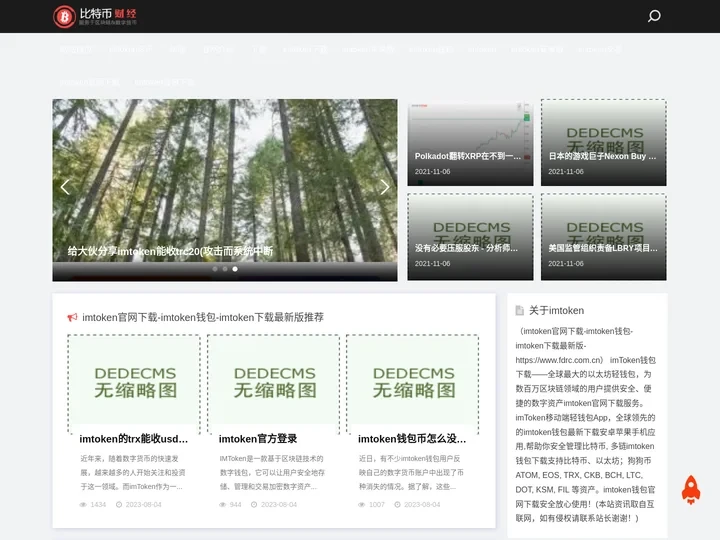Screen dimensions: 720x540
Task: Click thumbnail above imtoken官方登录 article
Action: [273, 383]
